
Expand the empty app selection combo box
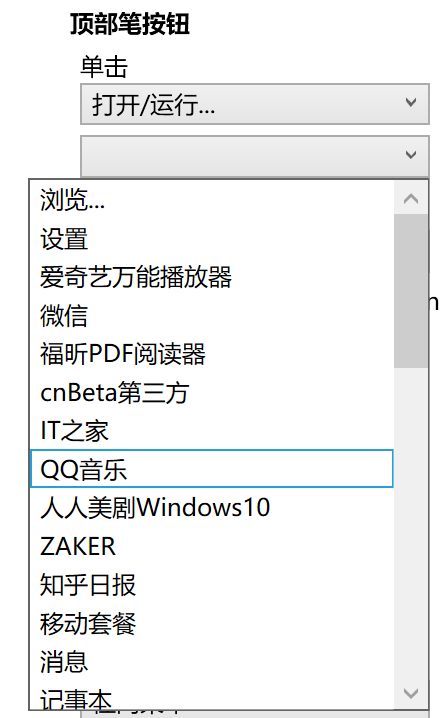tap(255, 155)
